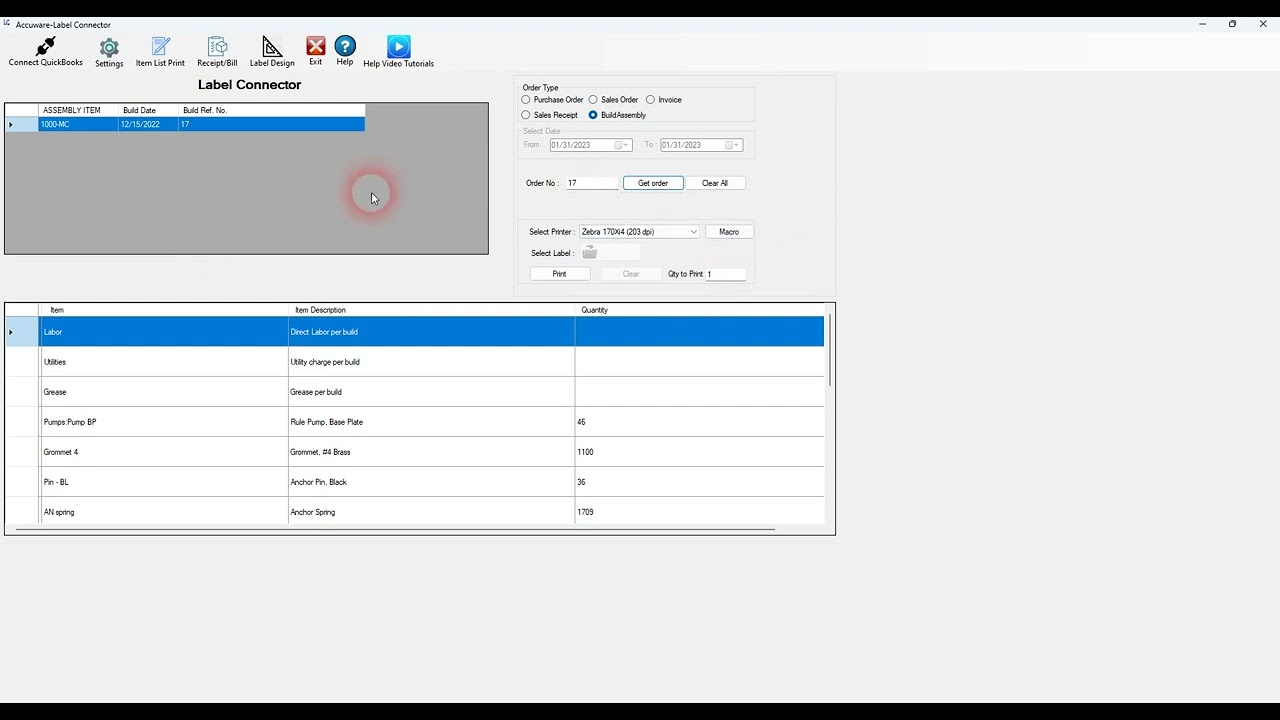The height and width of the screenshot is (720, 1280).
Task: Browse for a label using the folder icon
Action: (x=589, y=253)
